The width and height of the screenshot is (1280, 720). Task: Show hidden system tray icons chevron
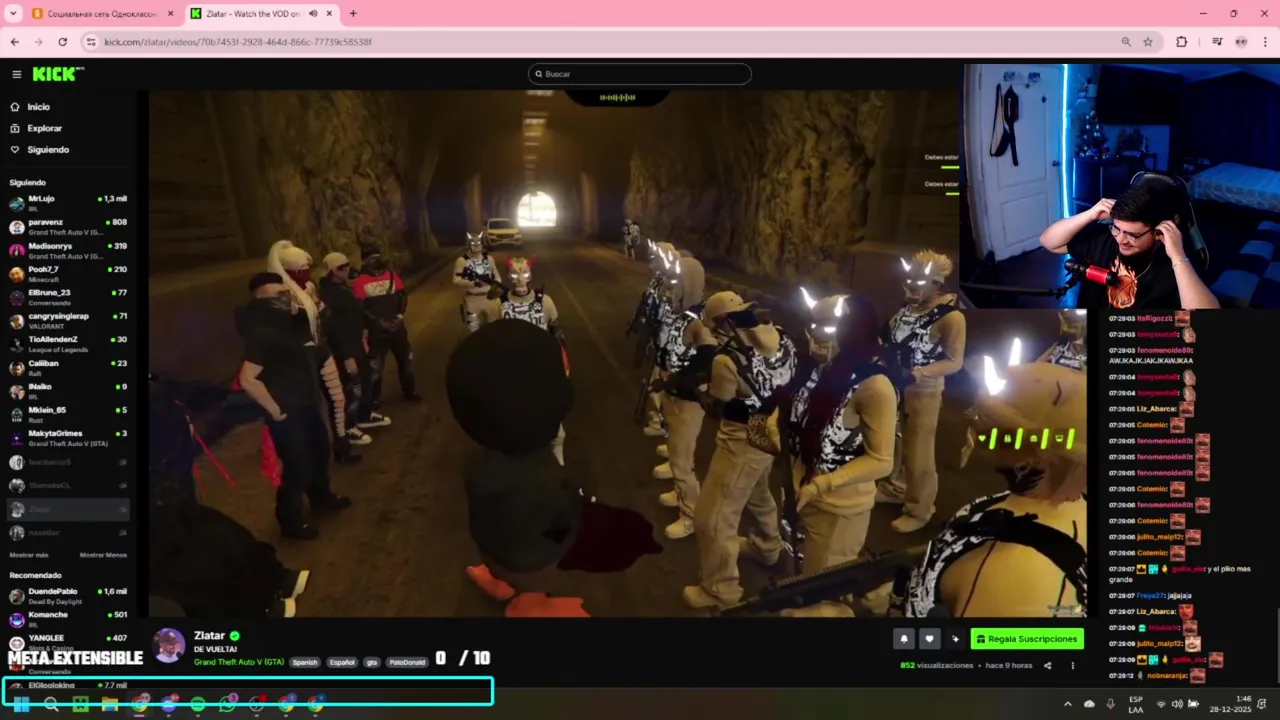(x=1067, y=704)
